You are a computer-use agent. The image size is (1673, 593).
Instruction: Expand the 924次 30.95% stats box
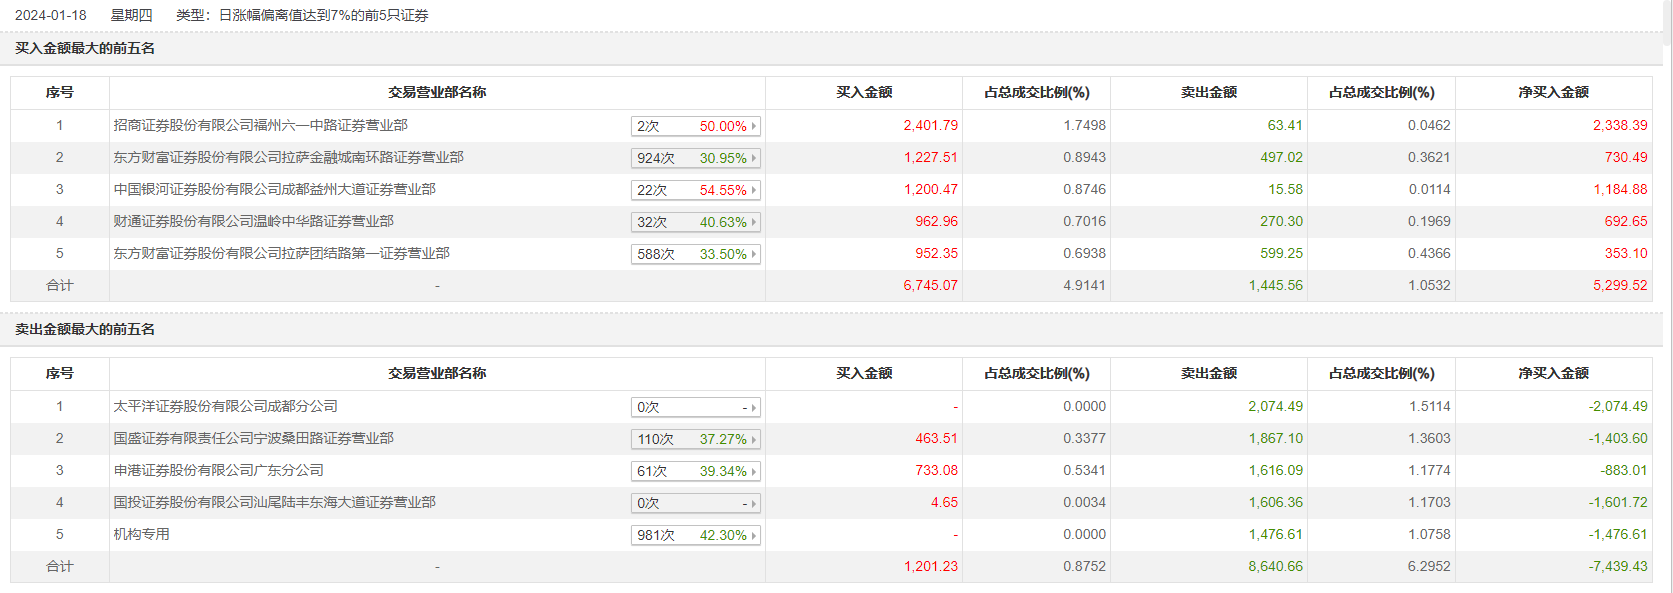[x=696, y=158]
